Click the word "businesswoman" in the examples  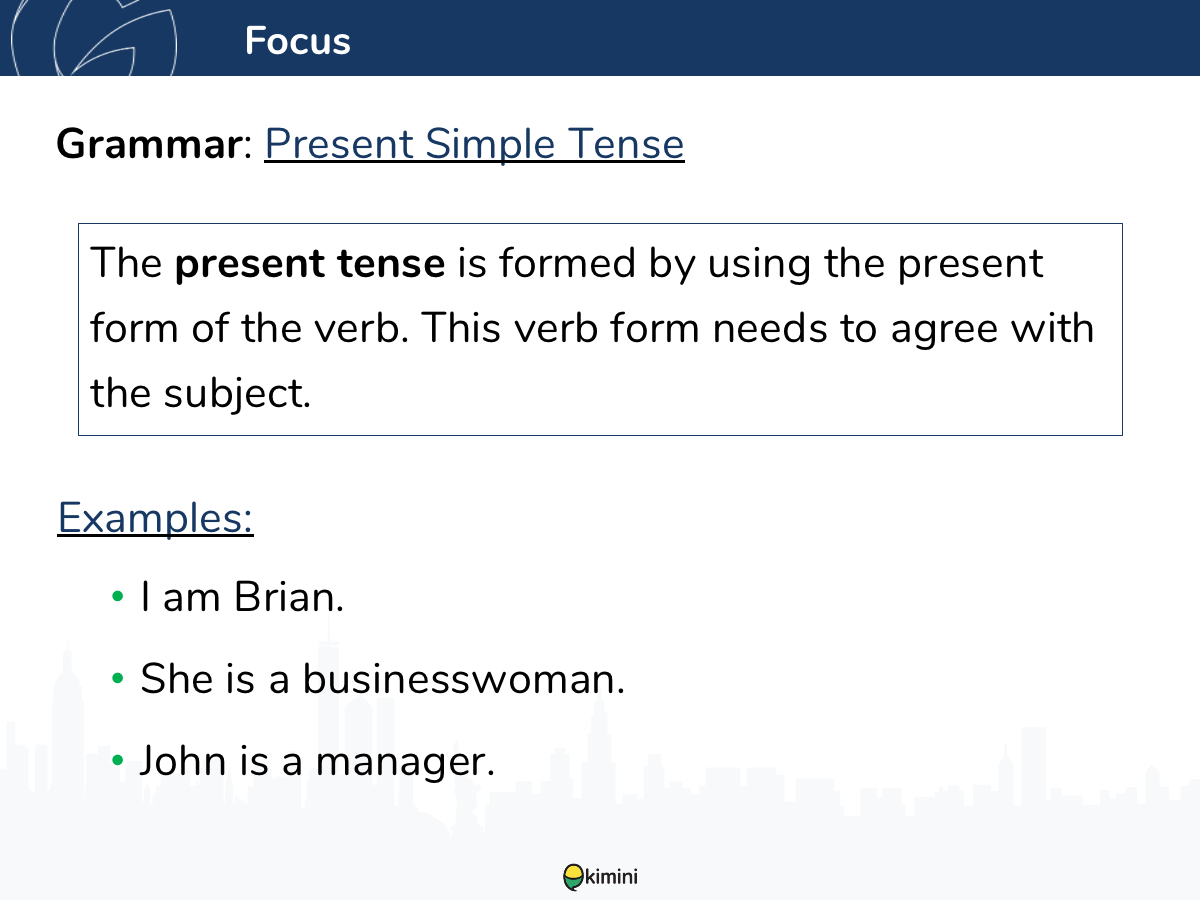pos(463,679)
